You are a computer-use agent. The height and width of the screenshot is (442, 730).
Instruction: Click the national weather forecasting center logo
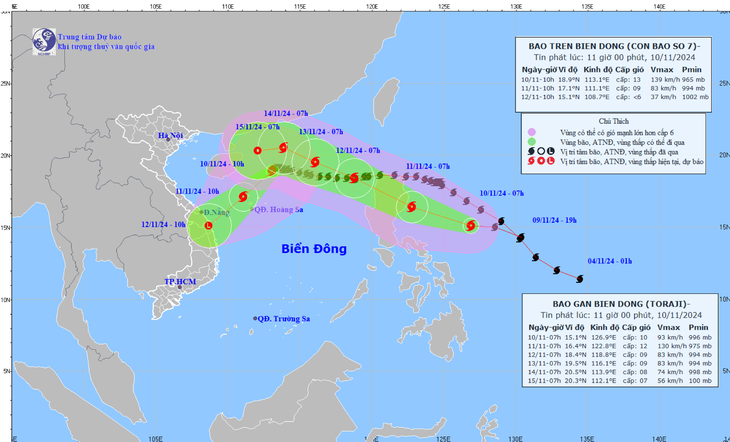pos(44,42)
